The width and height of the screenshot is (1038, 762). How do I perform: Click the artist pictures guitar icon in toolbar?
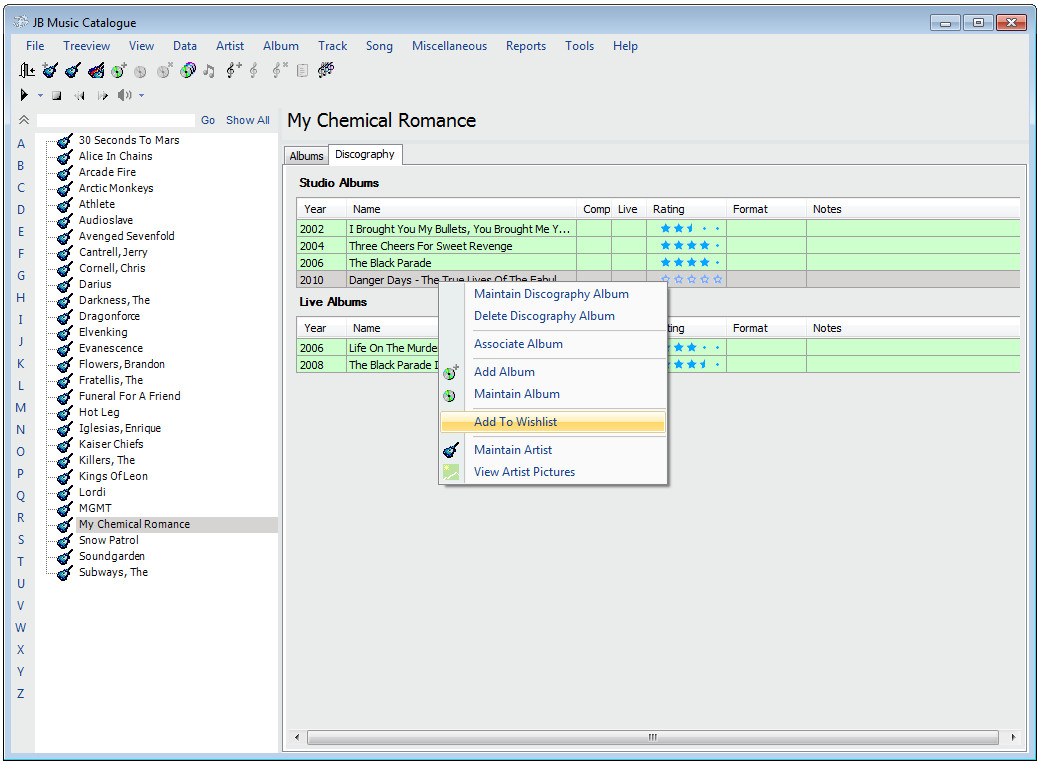point(96,70)
